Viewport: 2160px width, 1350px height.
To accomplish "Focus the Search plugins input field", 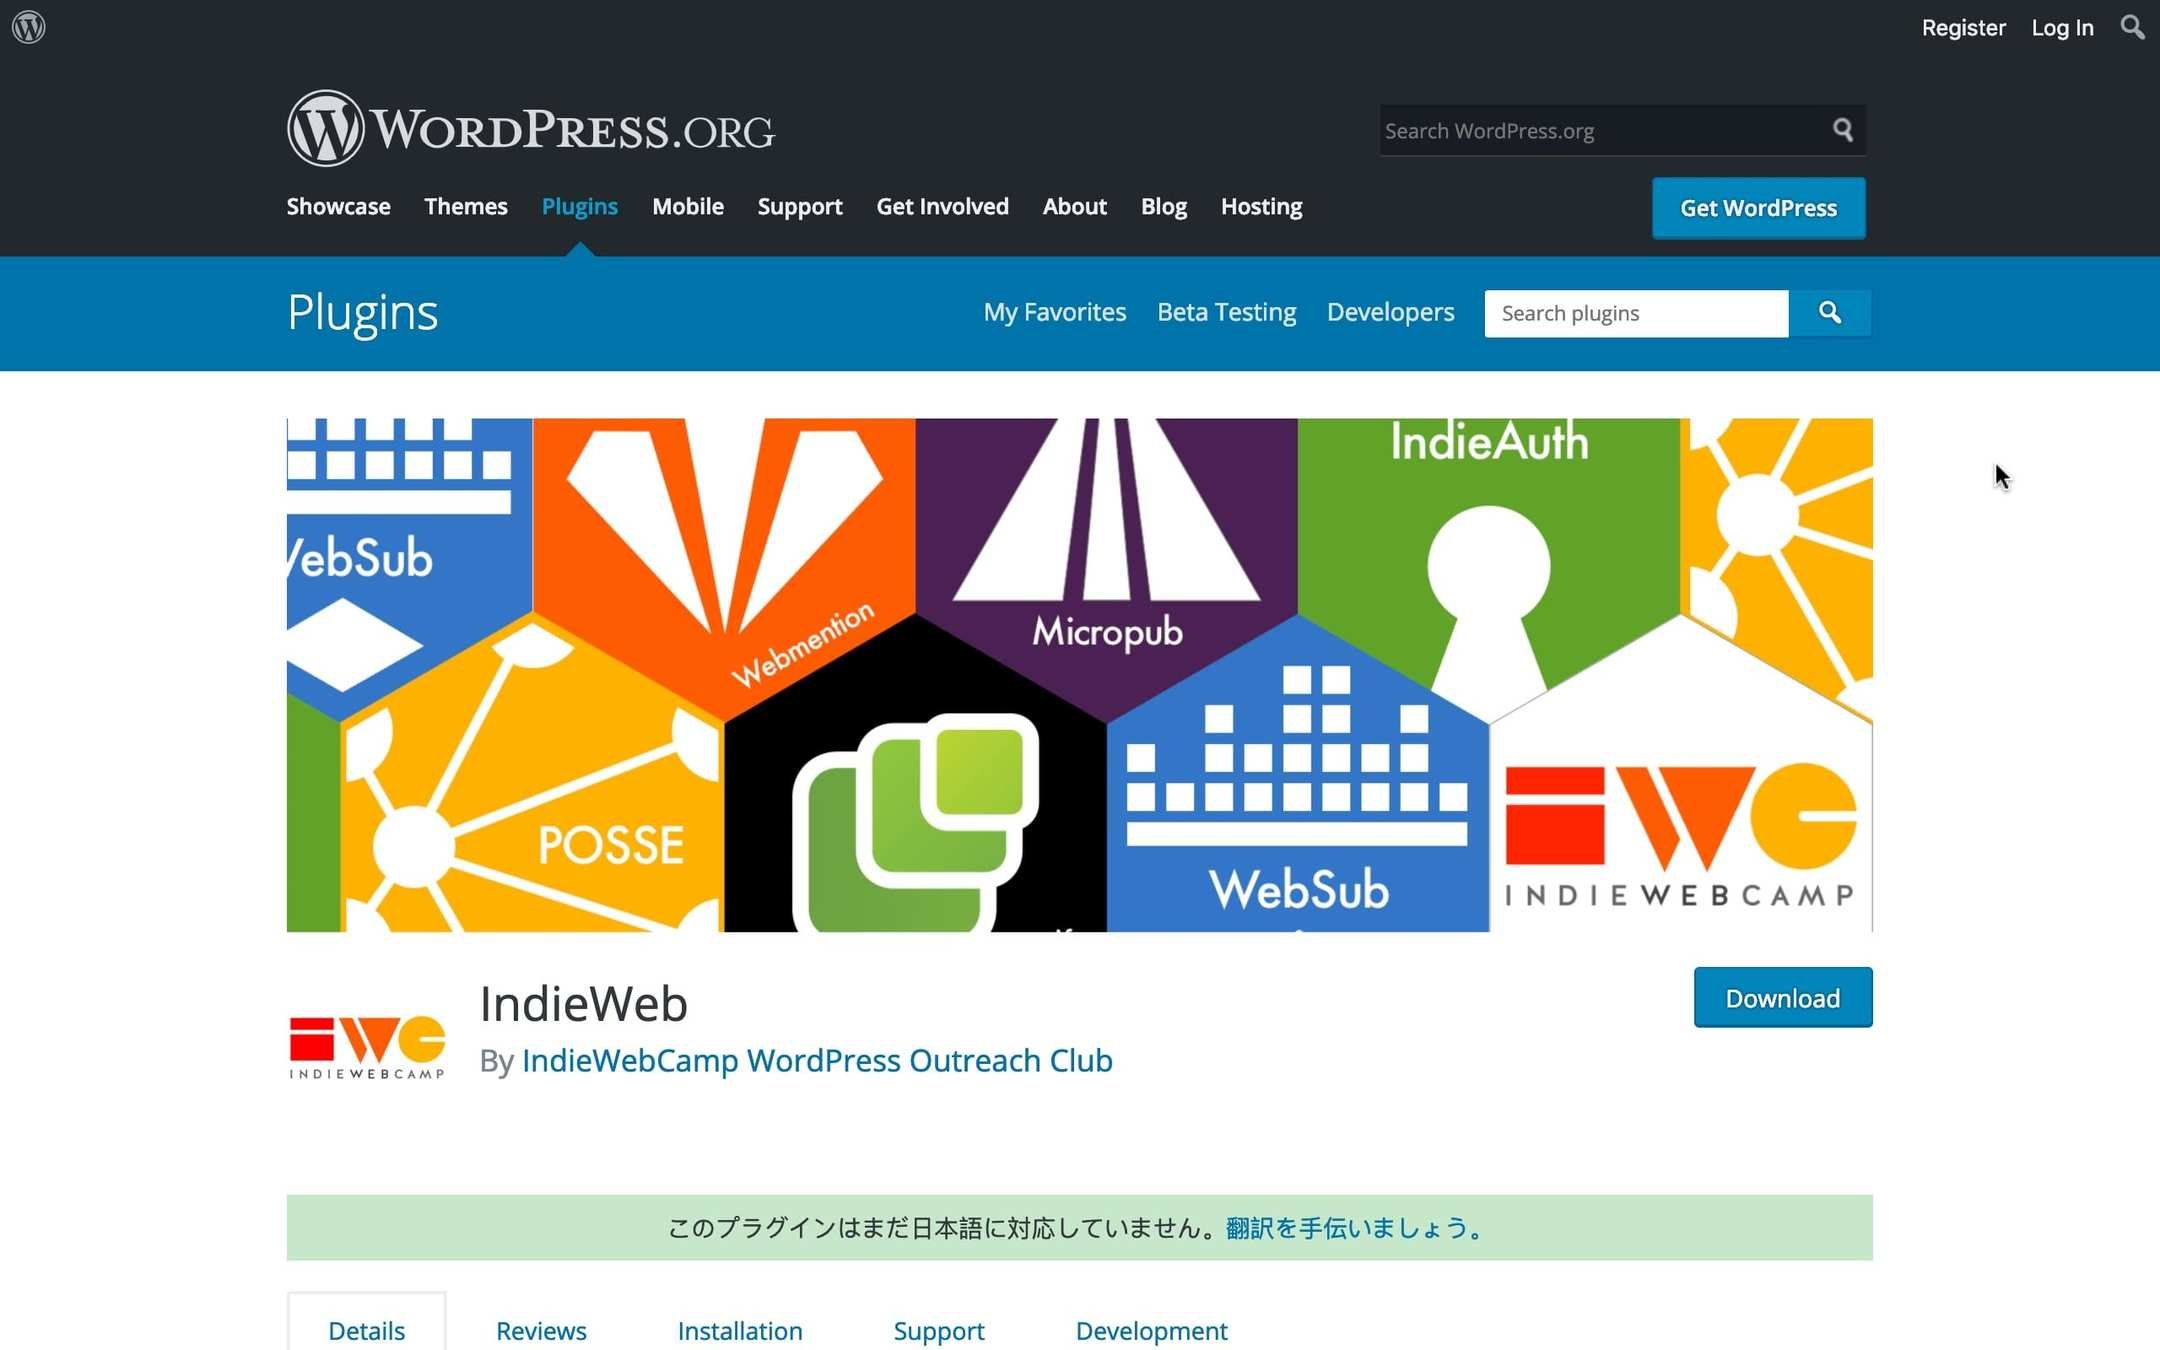I will [1635, 314].
